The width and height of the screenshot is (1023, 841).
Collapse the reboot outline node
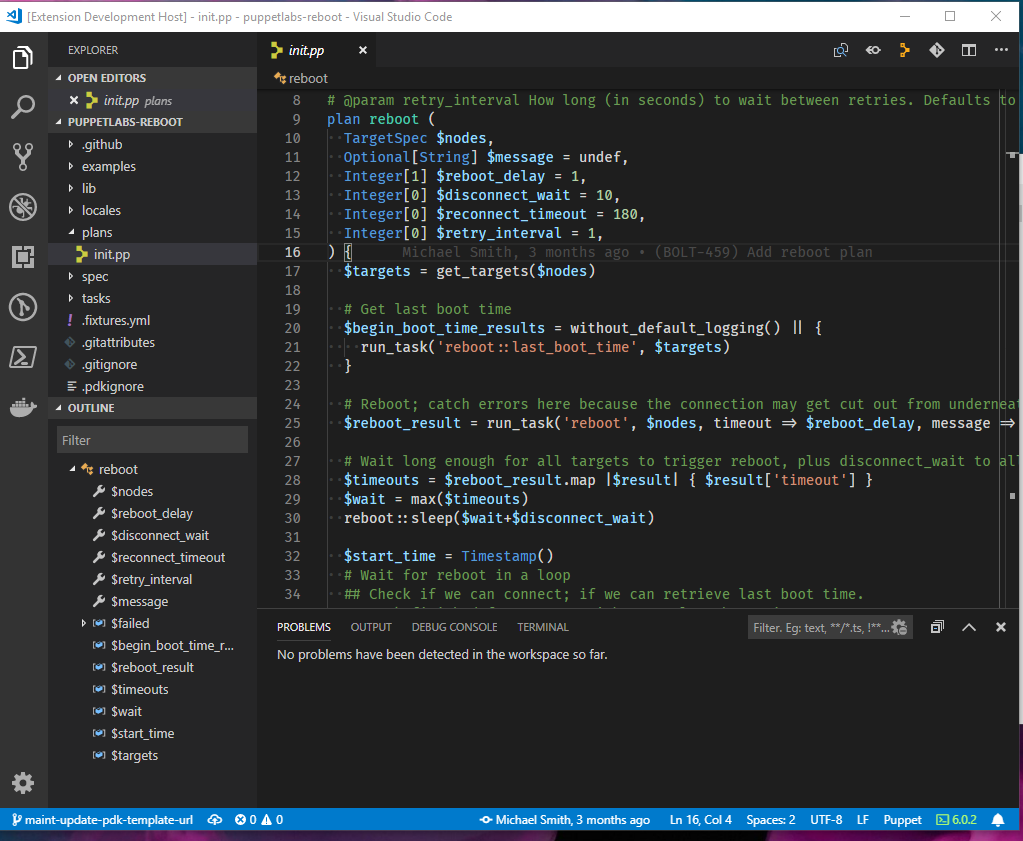pos(73,469)
